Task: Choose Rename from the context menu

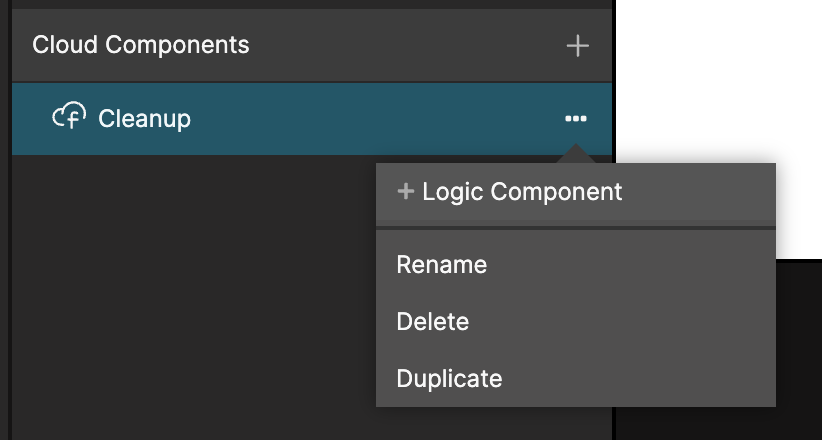Action: pos(441,265)
